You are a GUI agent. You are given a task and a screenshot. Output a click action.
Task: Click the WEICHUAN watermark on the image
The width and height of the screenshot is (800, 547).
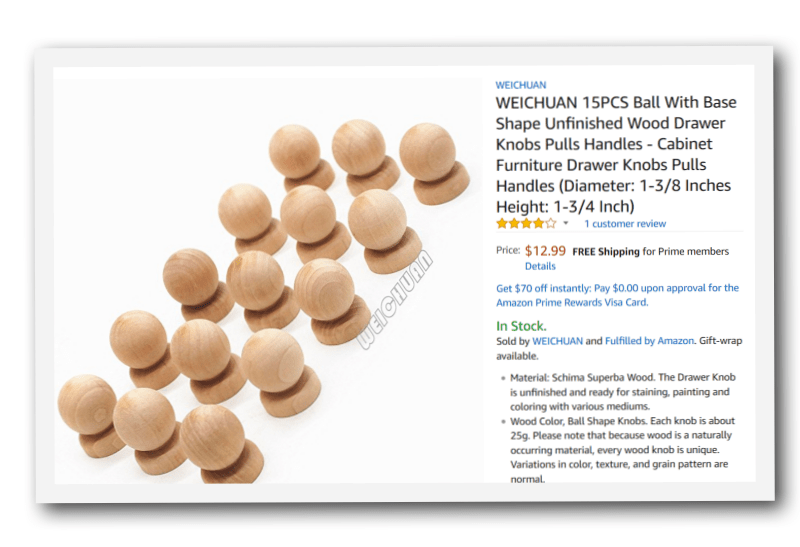(394, 299)
